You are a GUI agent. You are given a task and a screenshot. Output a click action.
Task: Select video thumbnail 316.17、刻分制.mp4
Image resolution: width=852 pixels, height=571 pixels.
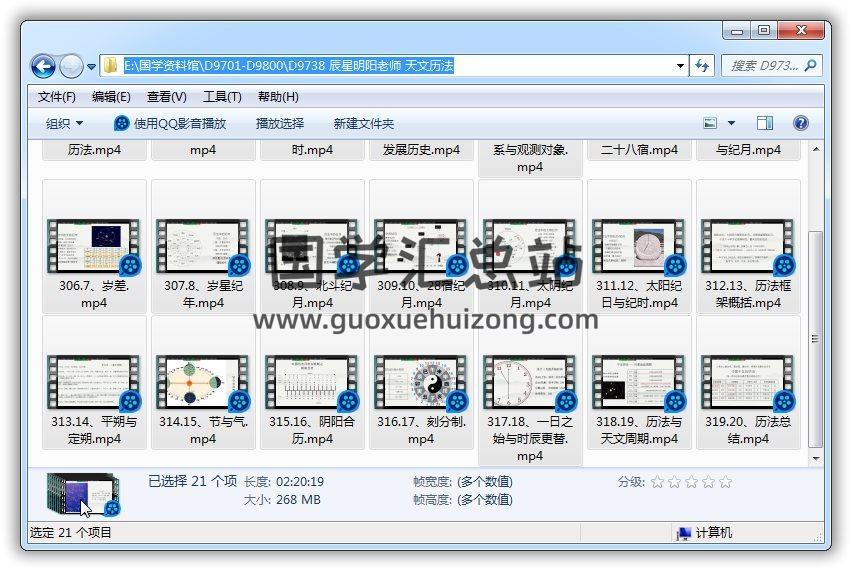(x=421, y=382)
